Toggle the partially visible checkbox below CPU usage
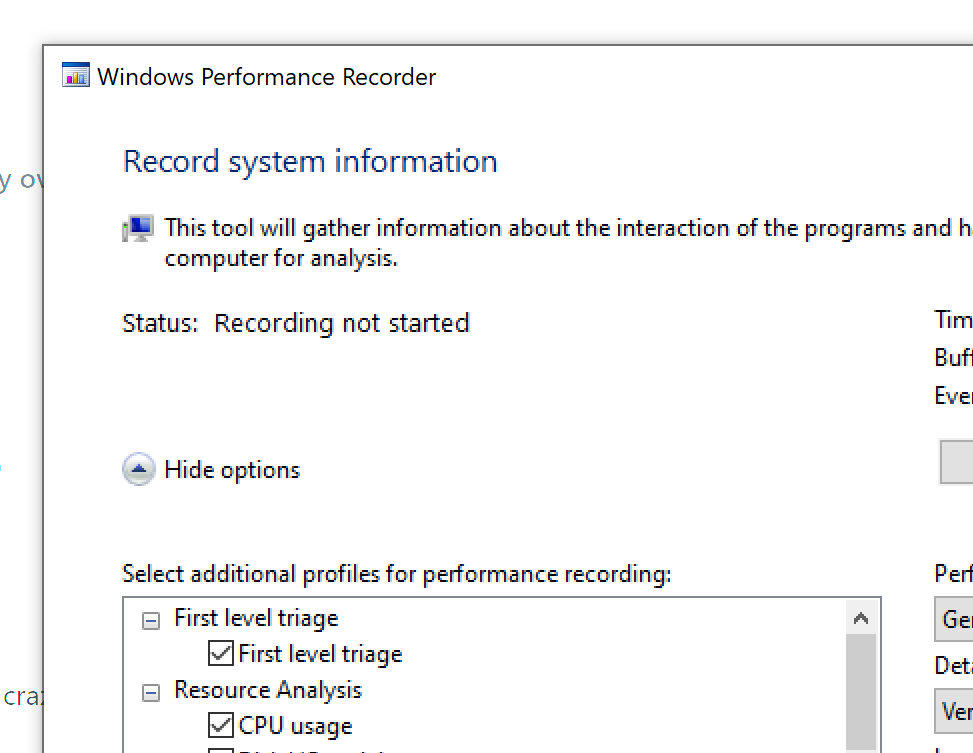 tap(220, 751)
